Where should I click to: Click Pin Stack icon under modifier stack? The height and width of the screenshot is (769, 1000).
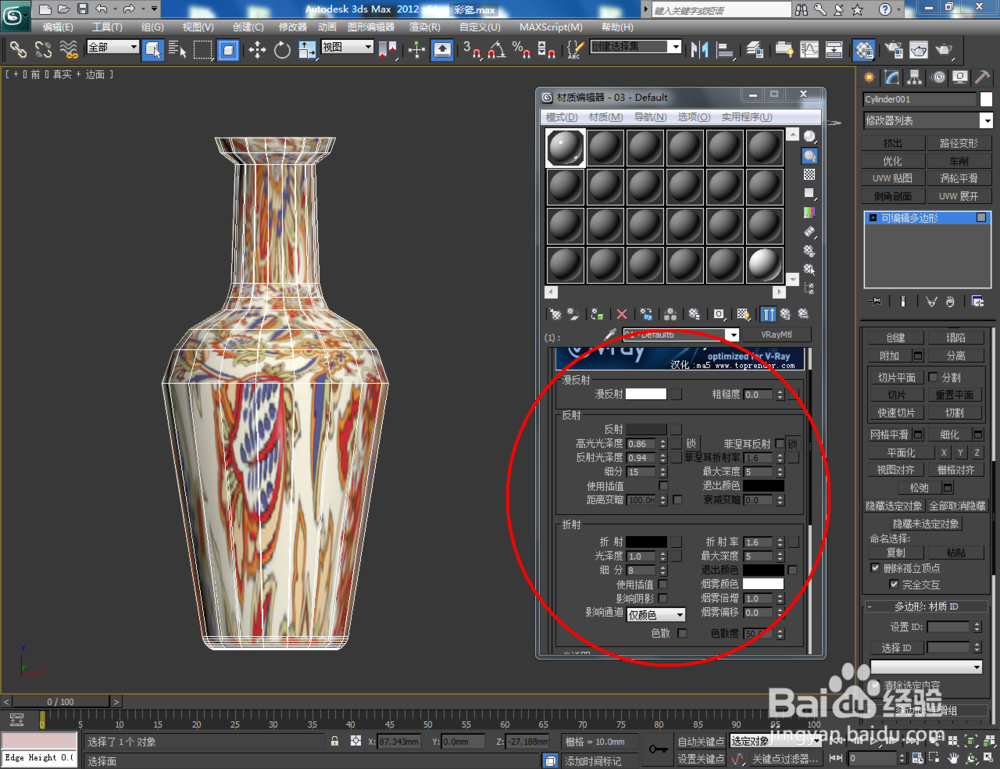pos(876,302)
